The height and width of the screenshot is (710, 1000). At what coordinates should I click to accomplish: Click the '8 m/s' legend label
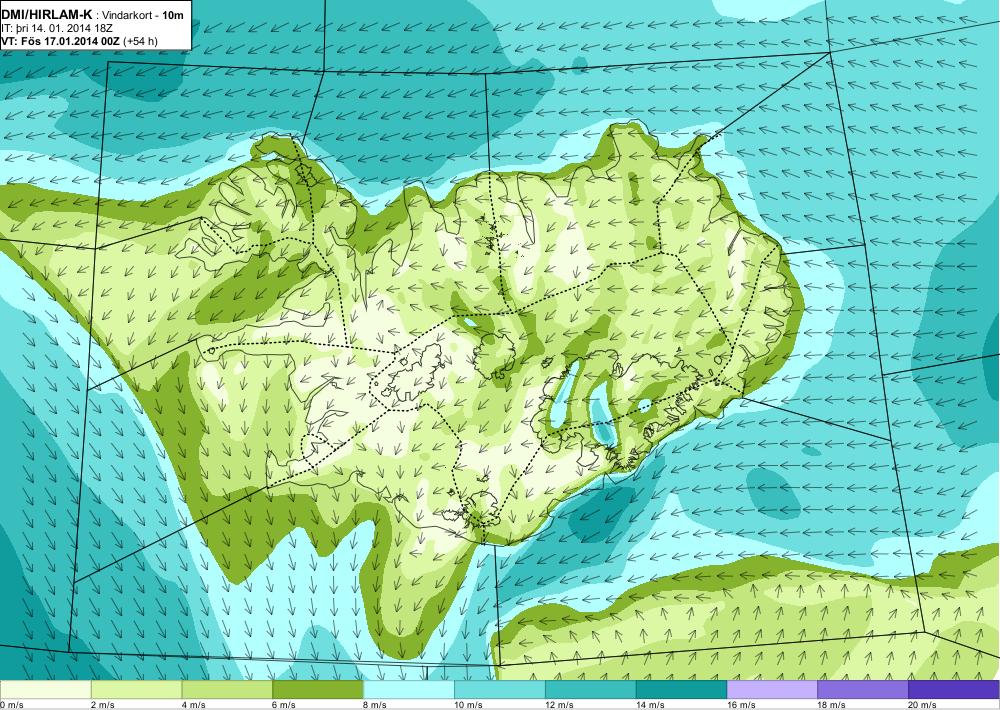pos(375,705)
